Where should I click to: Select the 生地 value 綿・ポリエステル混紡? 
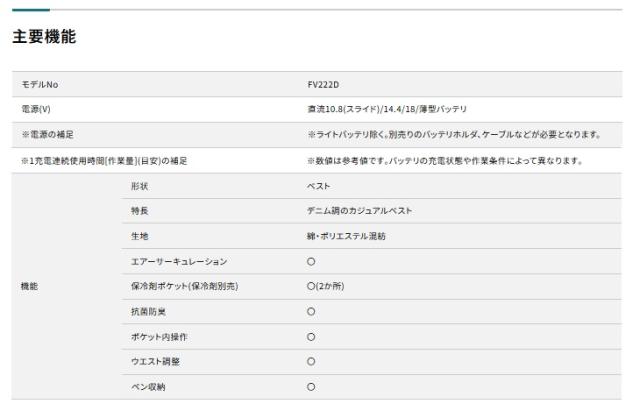pos(347,236)
